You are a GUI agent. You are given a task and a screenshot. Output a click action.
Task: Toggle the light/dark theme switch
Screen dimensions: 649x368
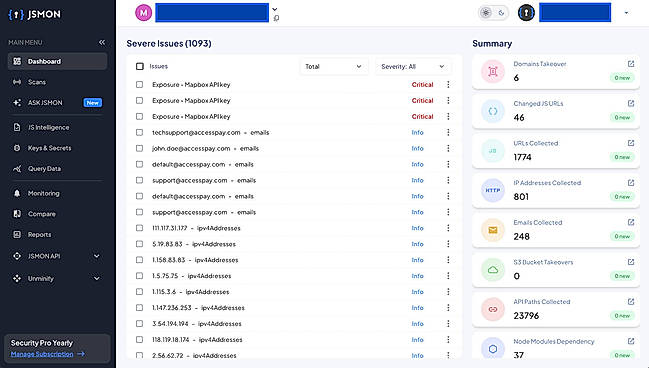coord(493,13)
